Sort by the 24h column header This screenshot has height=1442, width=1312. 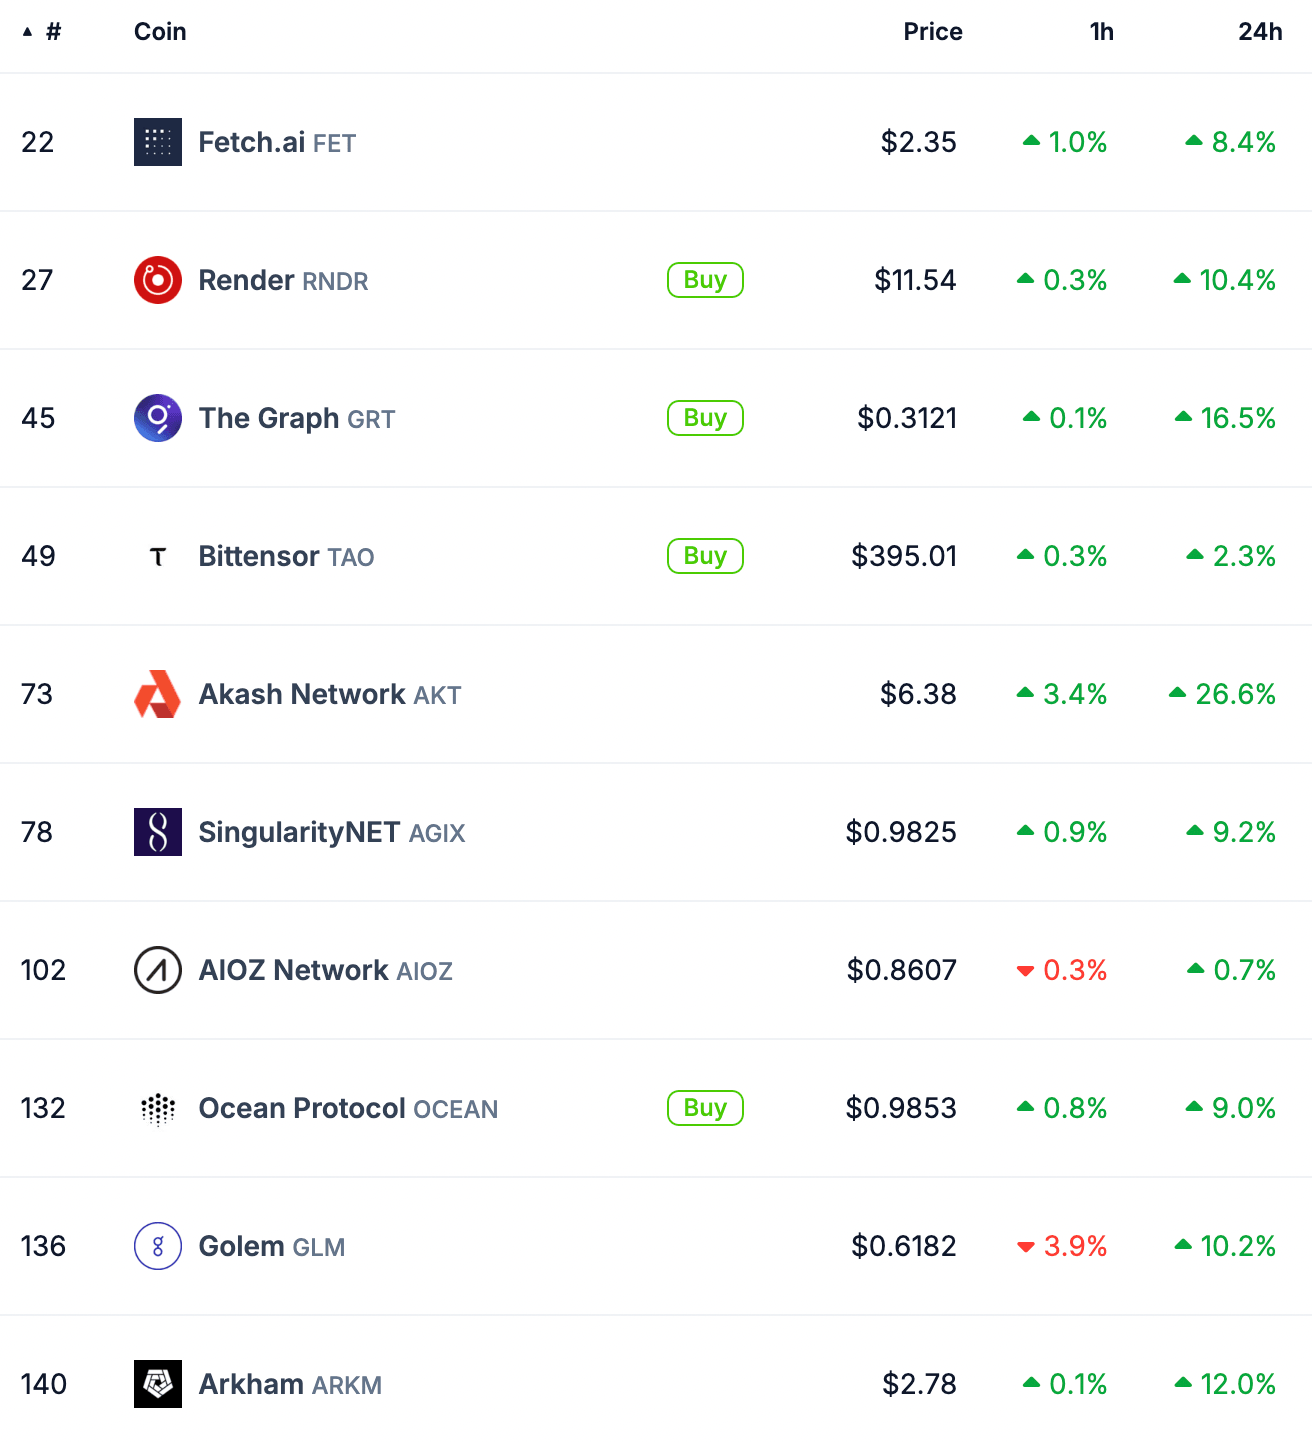point(1260,31)
